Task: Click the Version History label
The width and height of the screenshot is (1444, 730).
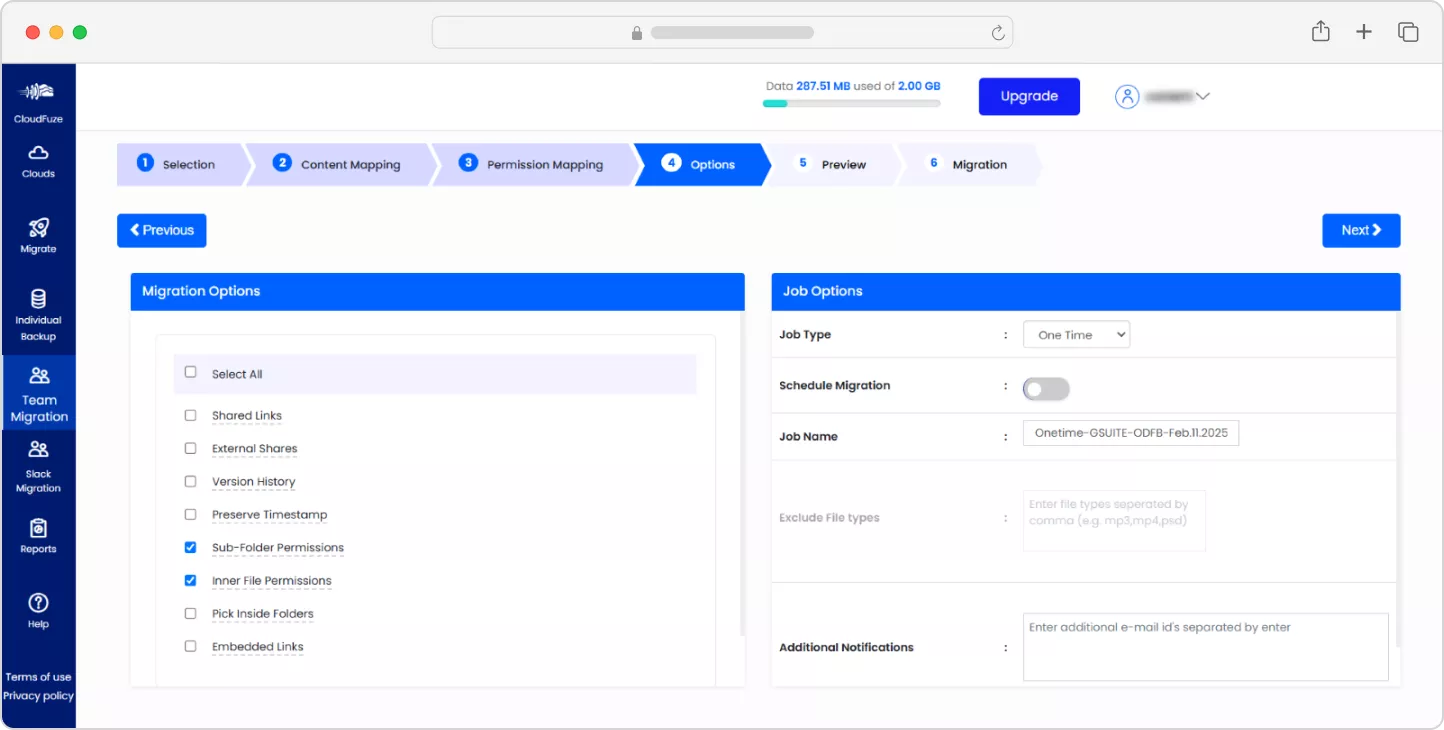Action: (x=253, y=482)
